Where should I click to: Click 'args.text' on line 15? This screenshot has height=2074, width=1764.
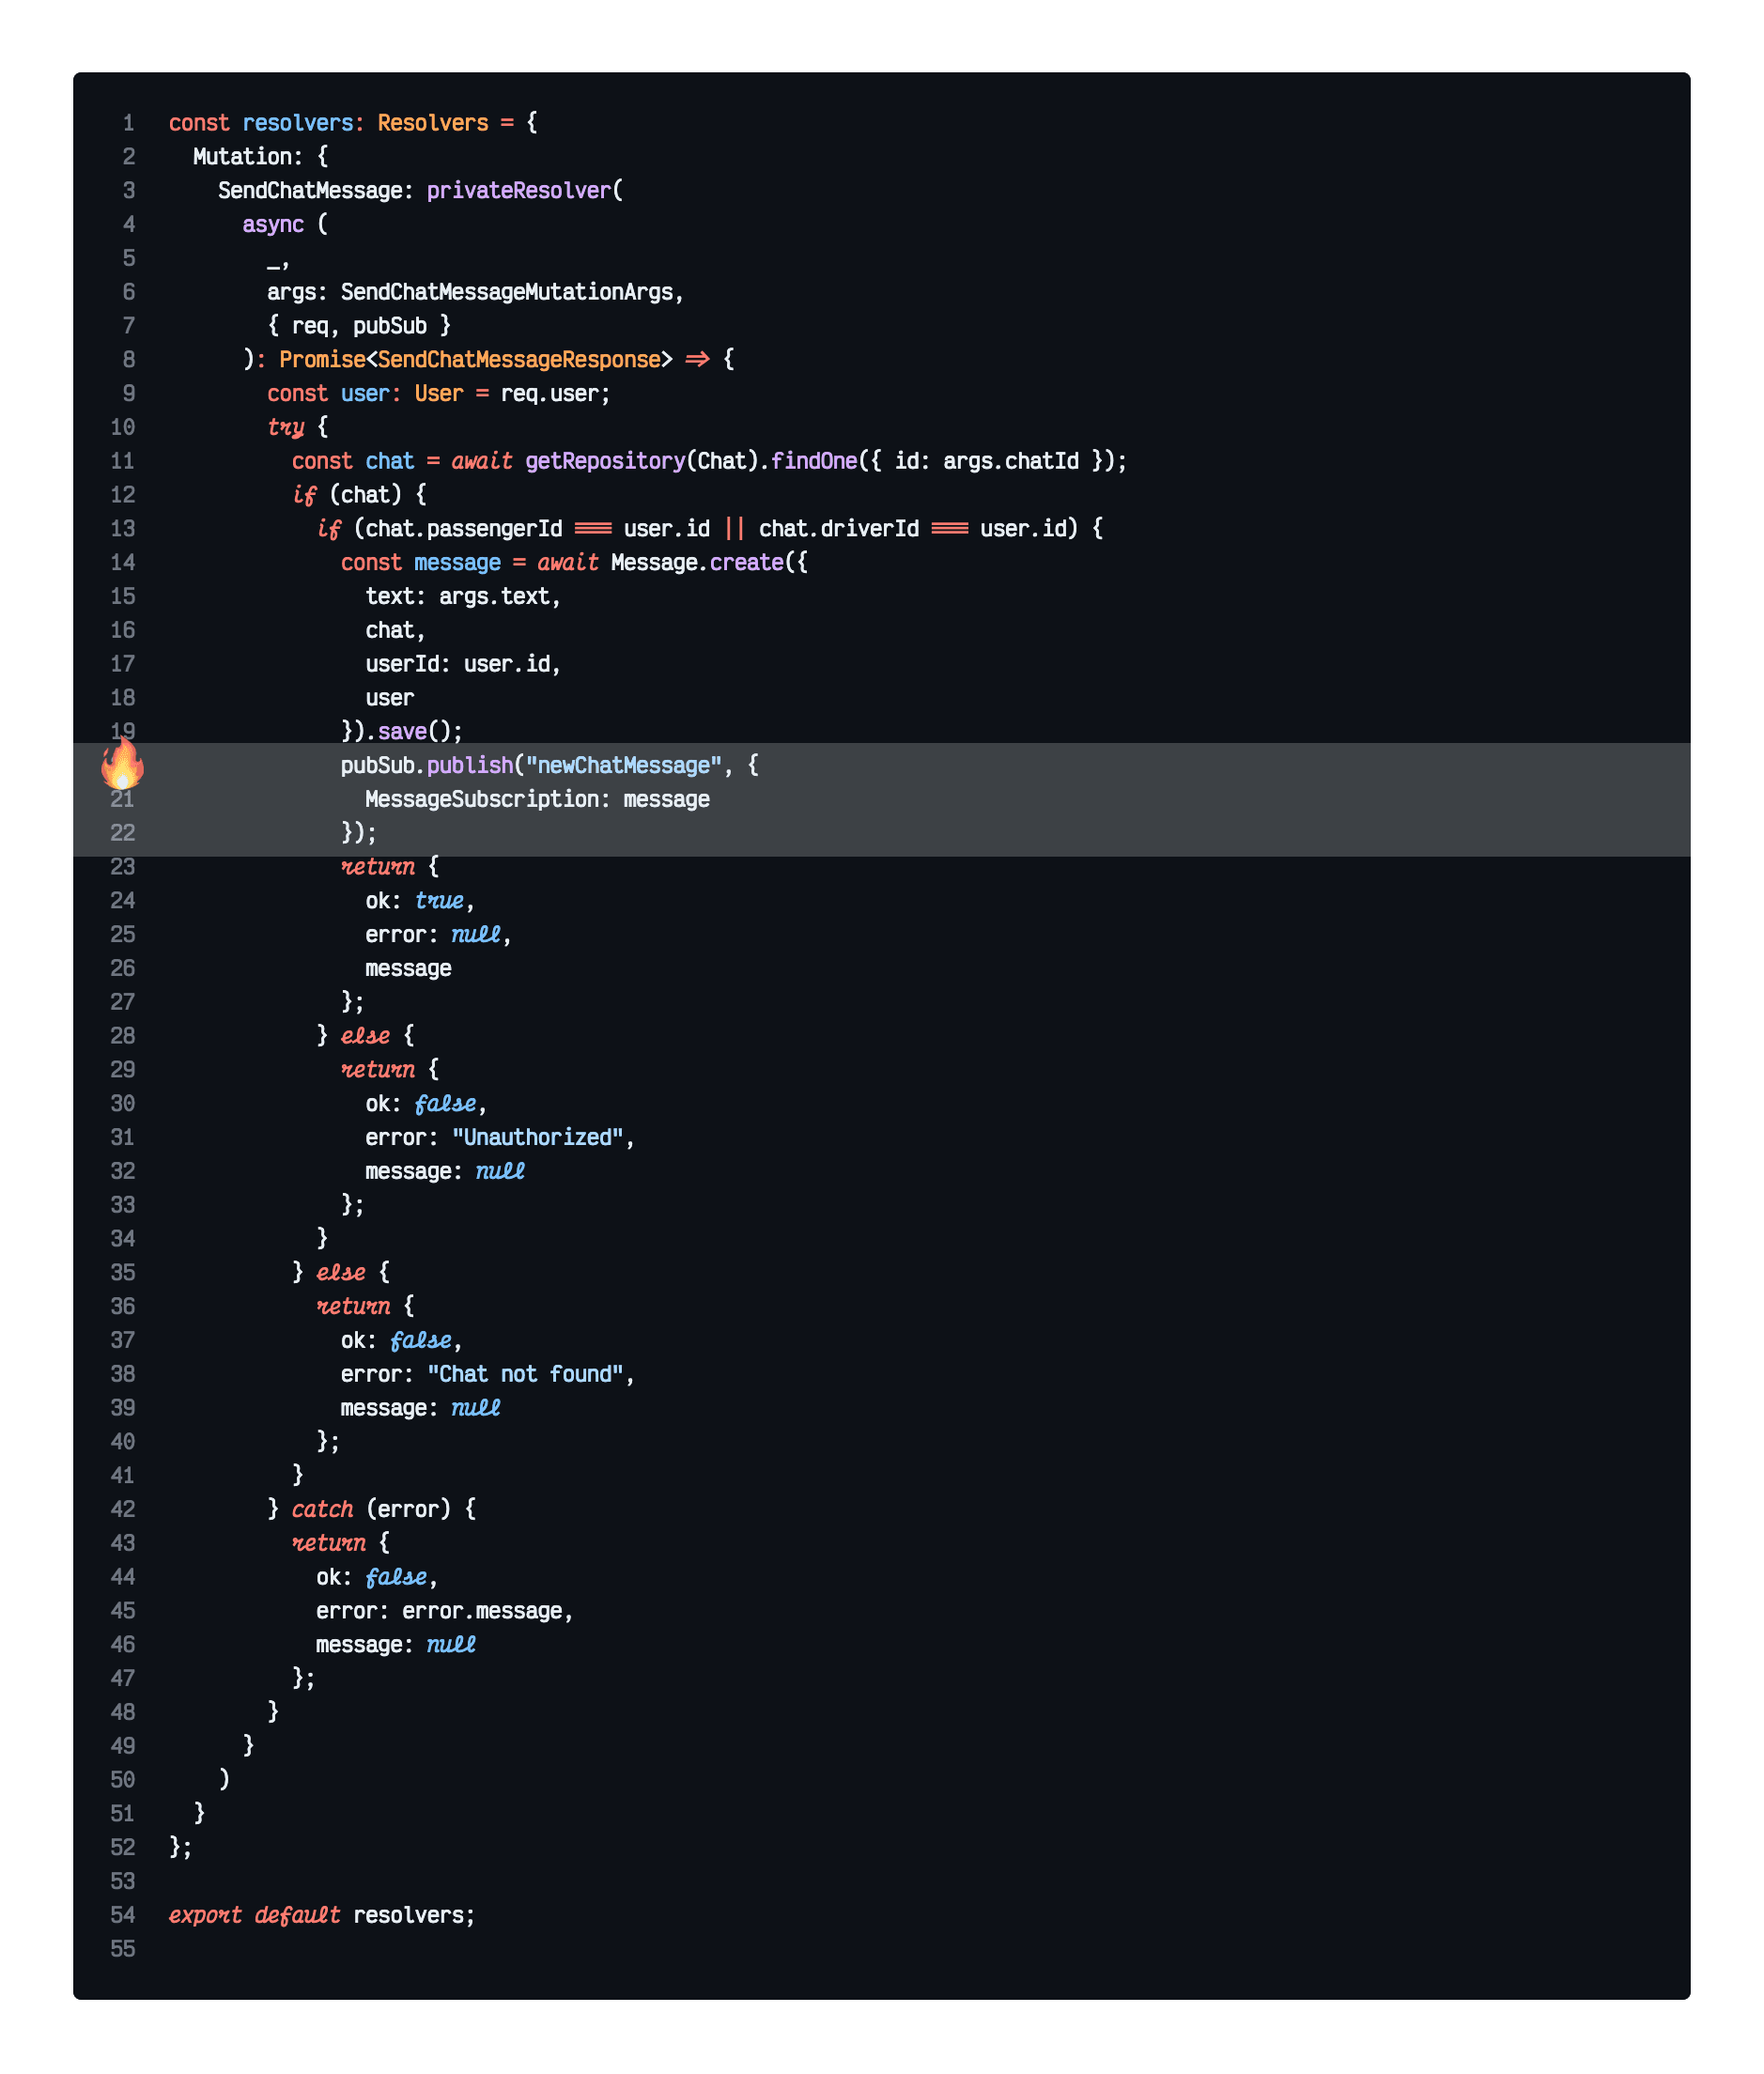click(494, 597)
